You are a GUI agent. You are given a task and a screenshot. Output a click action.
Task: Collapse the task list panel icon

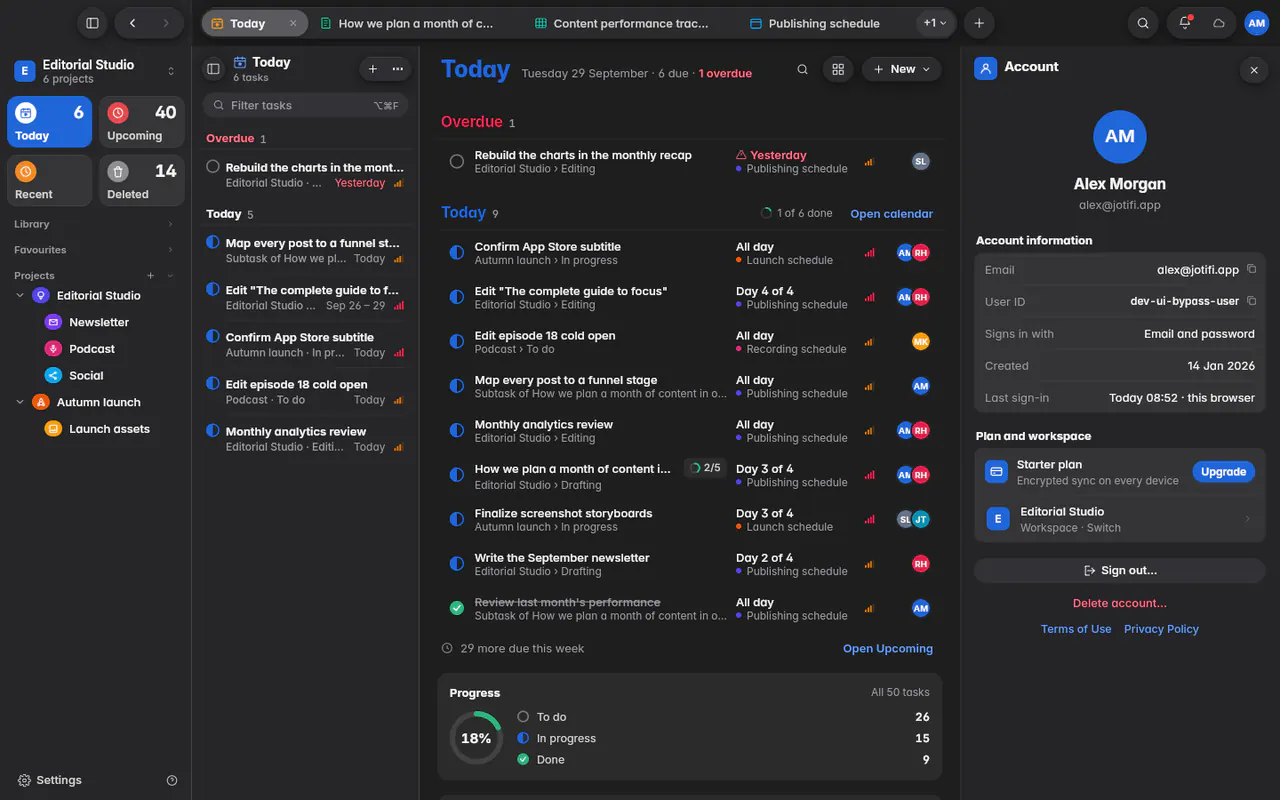[x=213, y=69]
